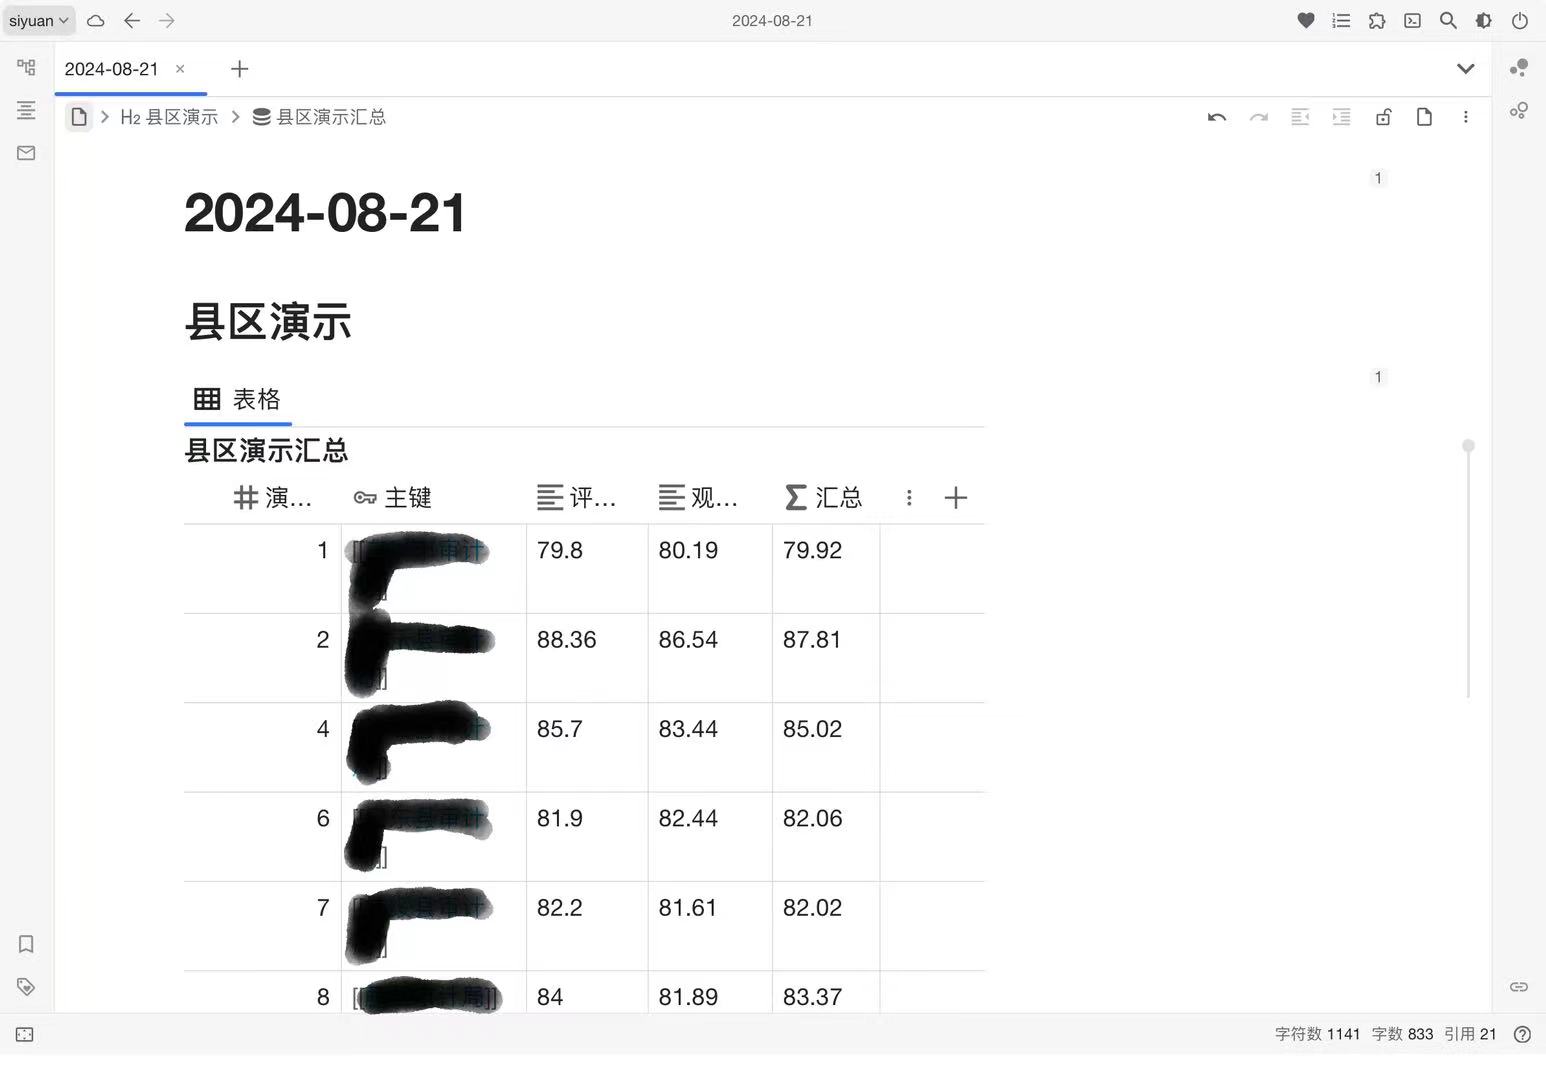Click the cloud sync icon
Image resolution: width=1546 pixels, height=1080 pixels.
click(x=96, y=20)
